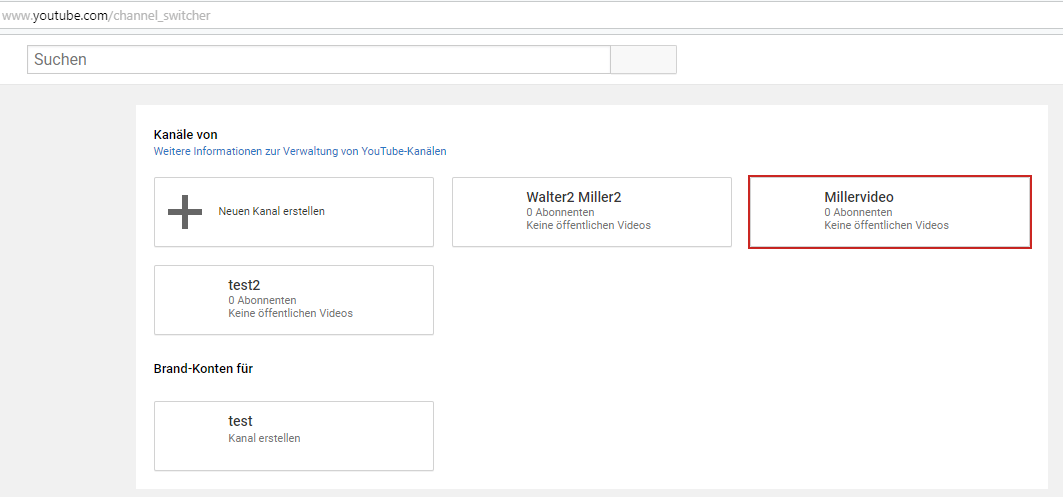1063x497 pixels.
Task: Click 'Keine öffentlichen Videos' under Walter2 Miller2
Action: click(x=588, y=225)
